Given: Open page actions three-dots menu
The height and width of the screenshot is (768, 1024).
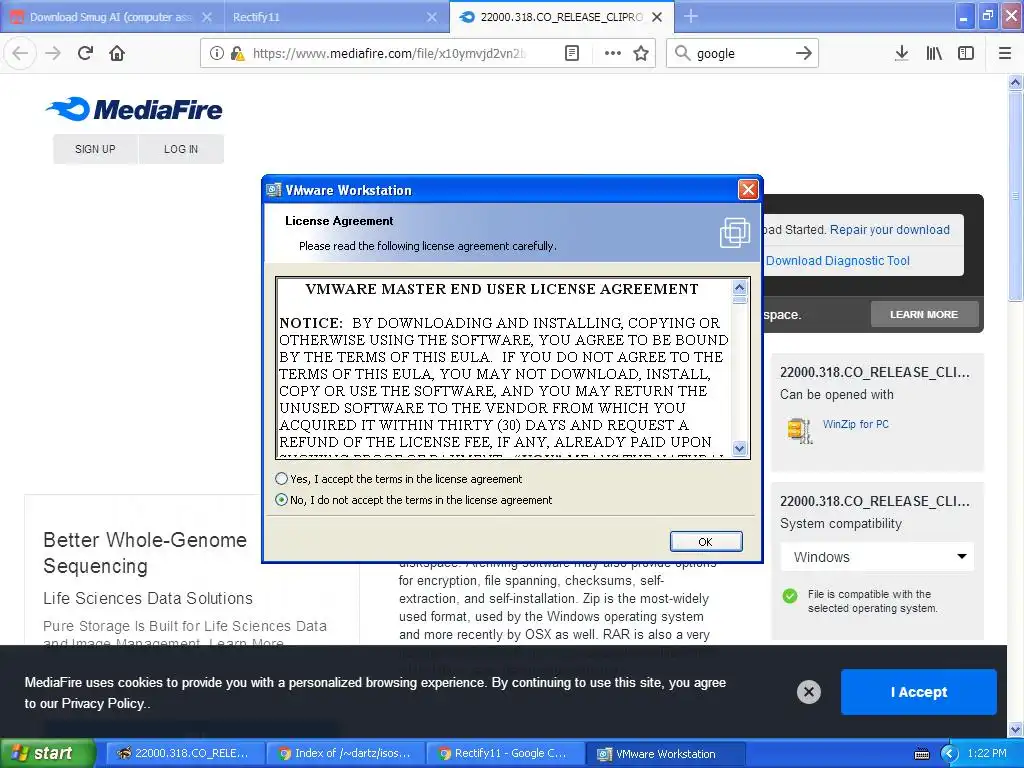Looking at the screenshot, I should [x=613, y=53].
